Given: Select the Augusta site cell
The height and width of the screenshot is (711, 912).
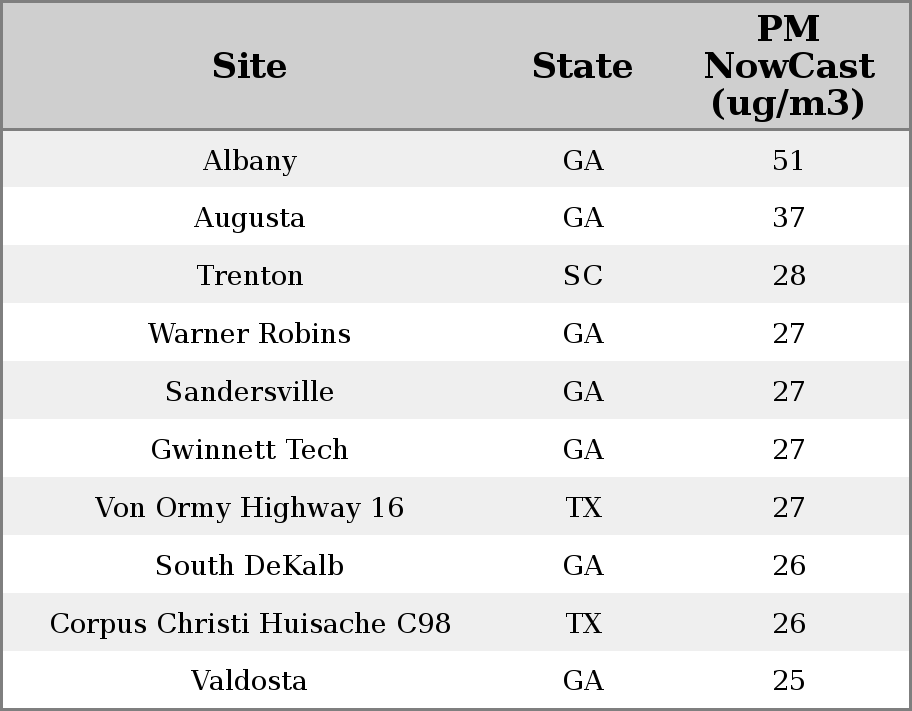Looking at the screenshot, I should [x=249, y=218].
